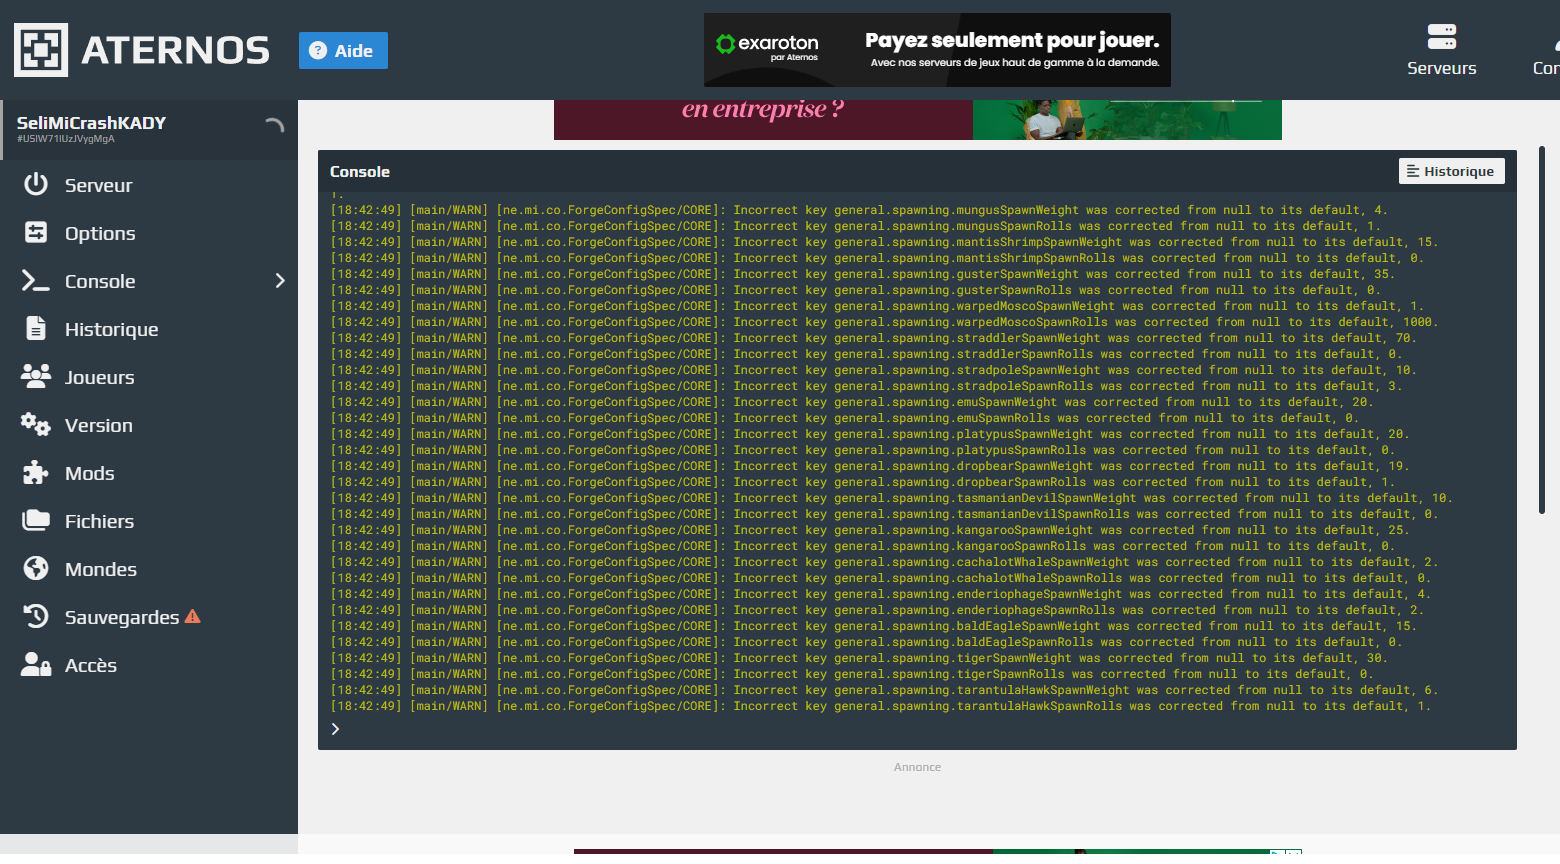Image resolution: width=1560 pixels, height=864 pixels.
Task: Click the Aternos logo in header
Action: [x=142, y=50]
